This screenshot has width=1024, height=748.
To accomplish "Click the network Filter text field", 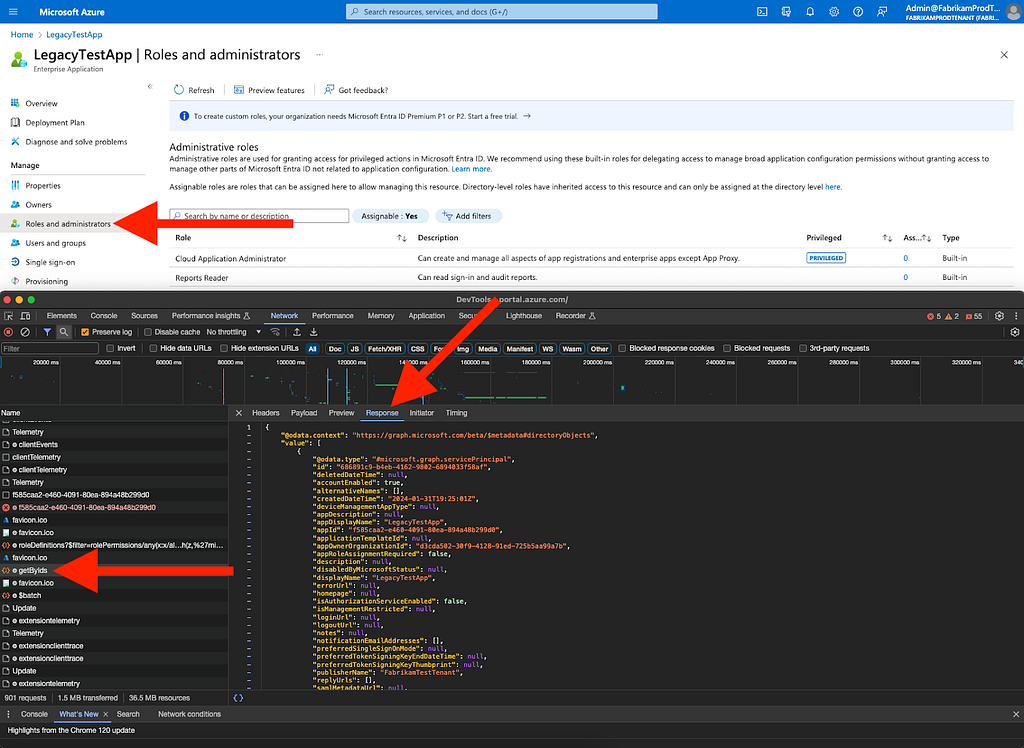I will [50, 348].
